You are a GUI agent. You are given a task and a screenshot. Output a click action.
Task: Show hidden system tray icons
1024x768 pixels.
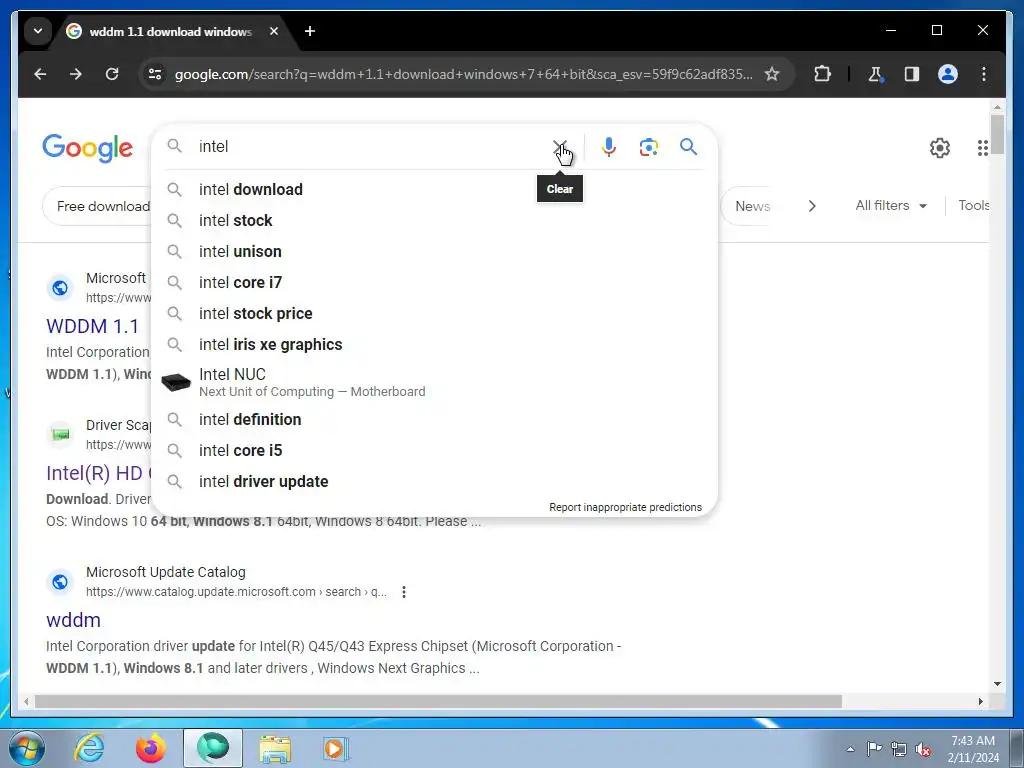pyautogui.click(x=850, y=749)
